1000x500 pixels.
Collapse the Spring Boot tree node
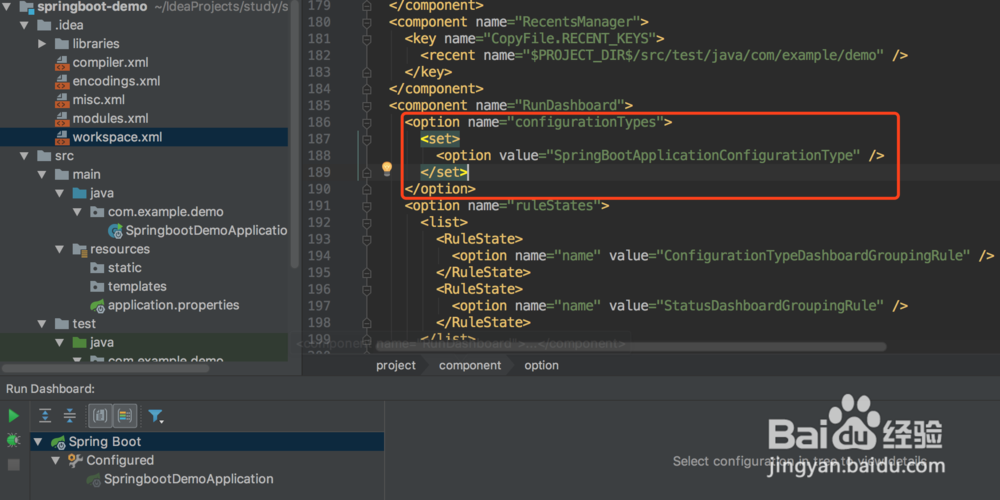[39, 442]
